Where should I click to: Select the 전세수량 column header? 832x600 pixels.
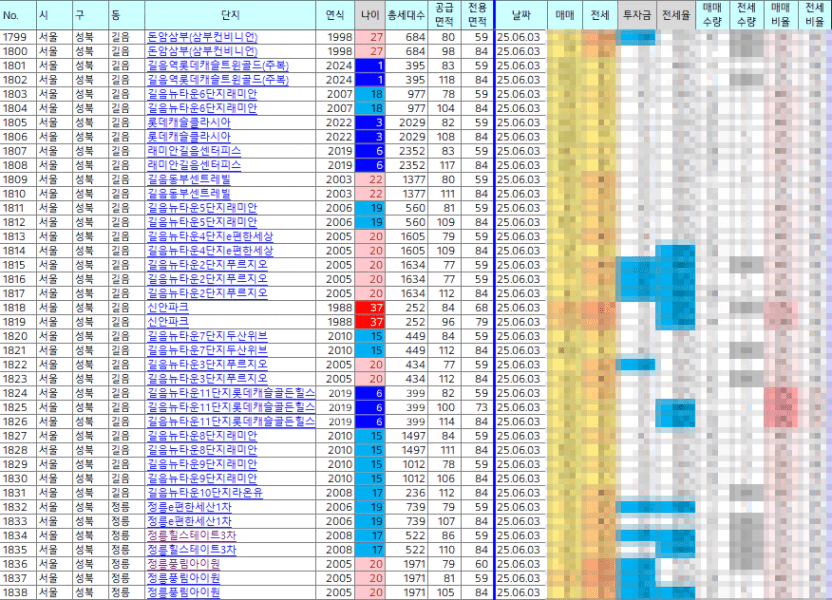pos(747,15)
